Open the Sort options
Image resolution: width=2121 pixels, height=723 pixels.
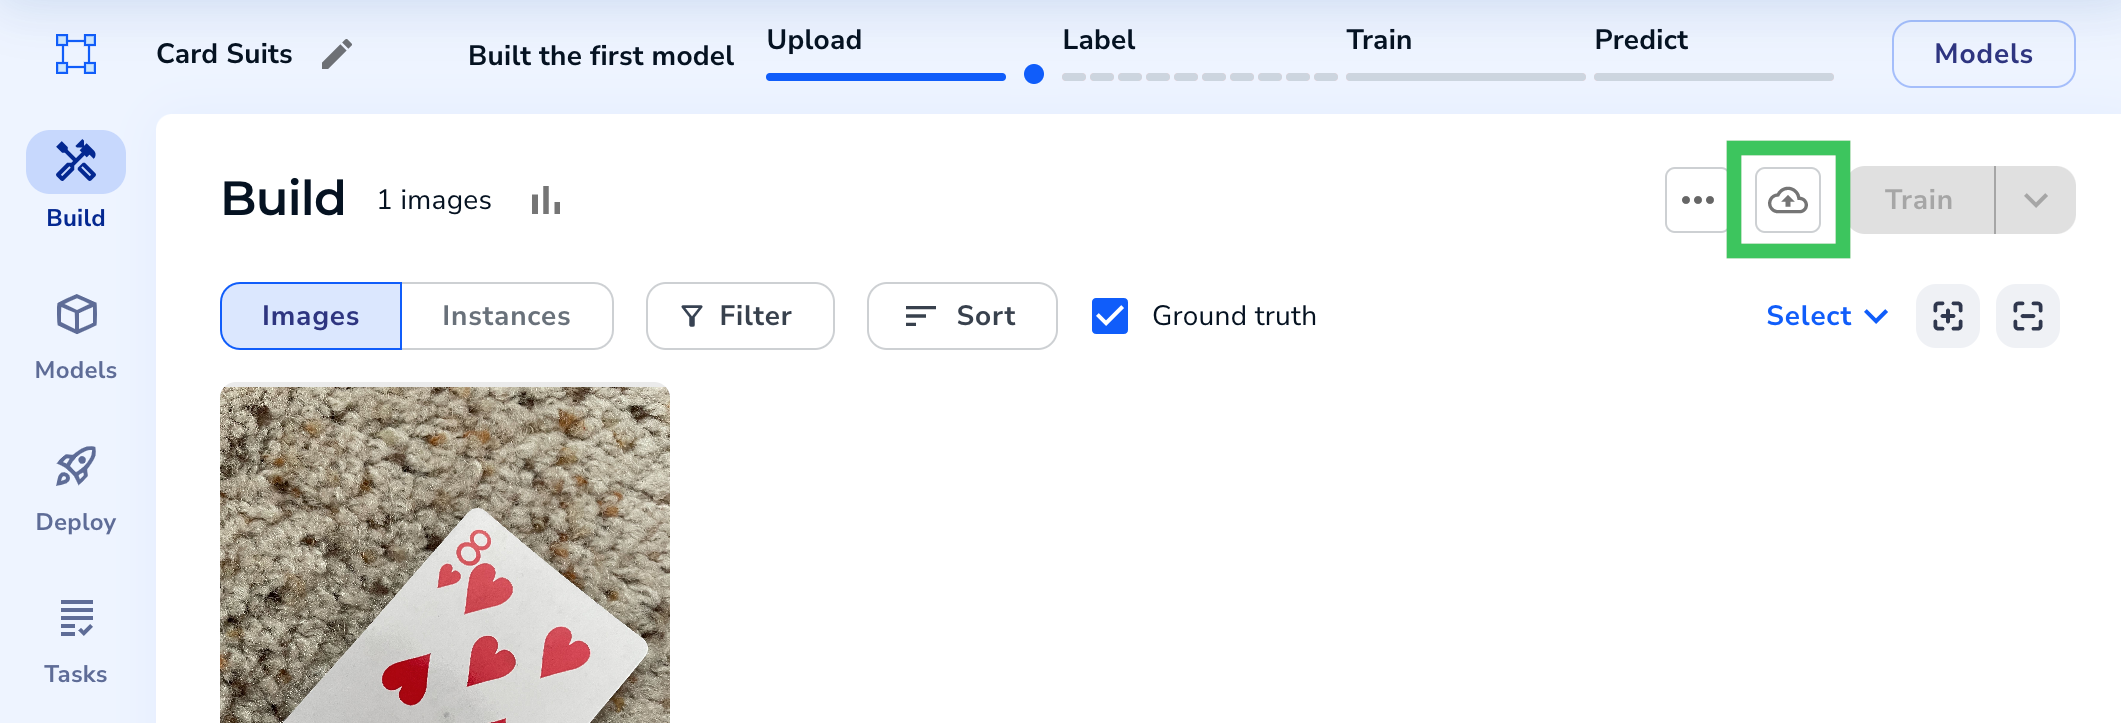(962, 316)
